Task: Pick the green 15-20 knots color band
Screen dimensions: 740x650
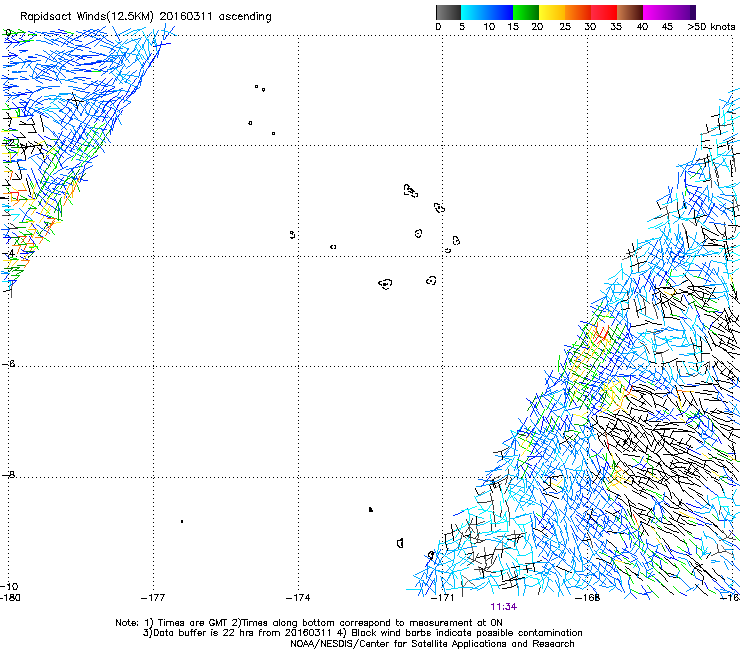Action: pos(526,12)
